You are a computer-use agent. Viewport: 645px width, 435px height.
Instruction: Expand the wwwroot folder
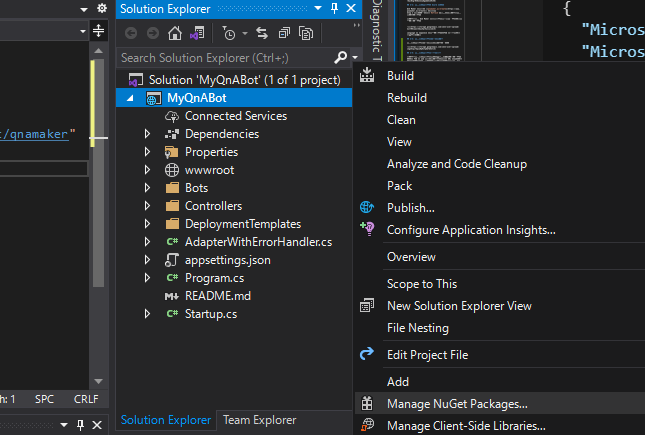pos(147,170)
